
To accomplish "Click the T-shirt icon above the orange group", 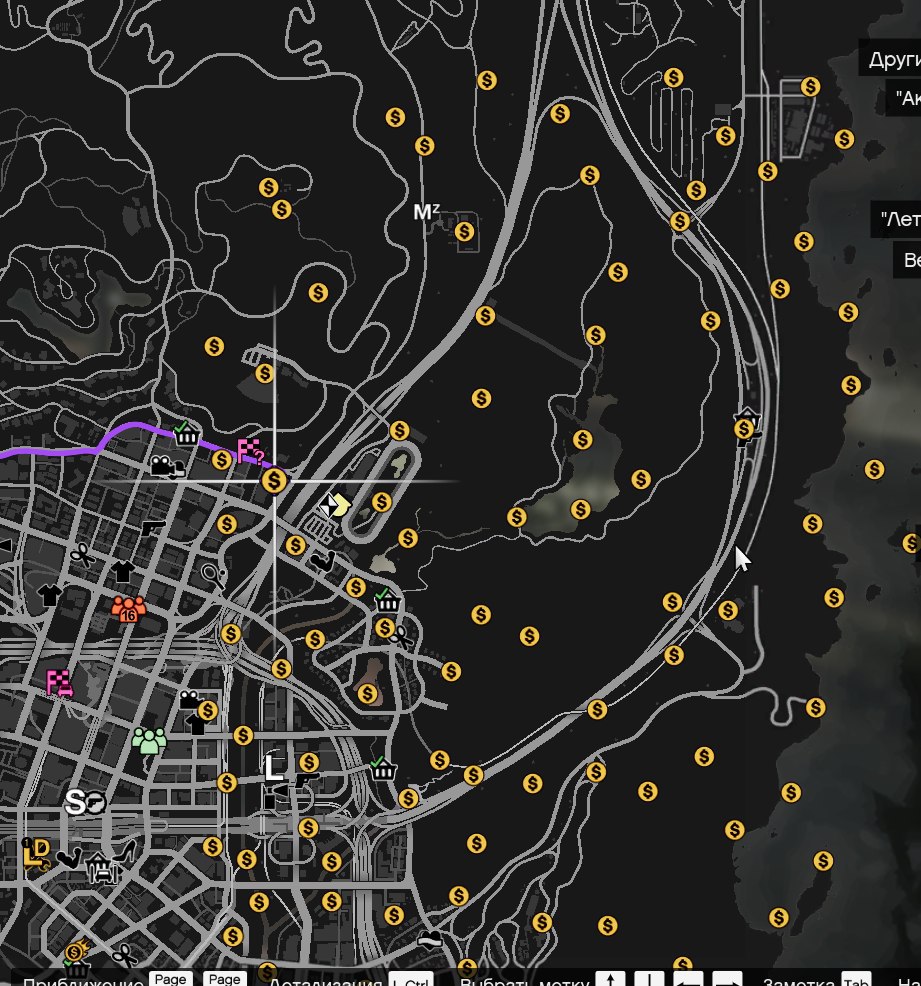I will (123, 571).
